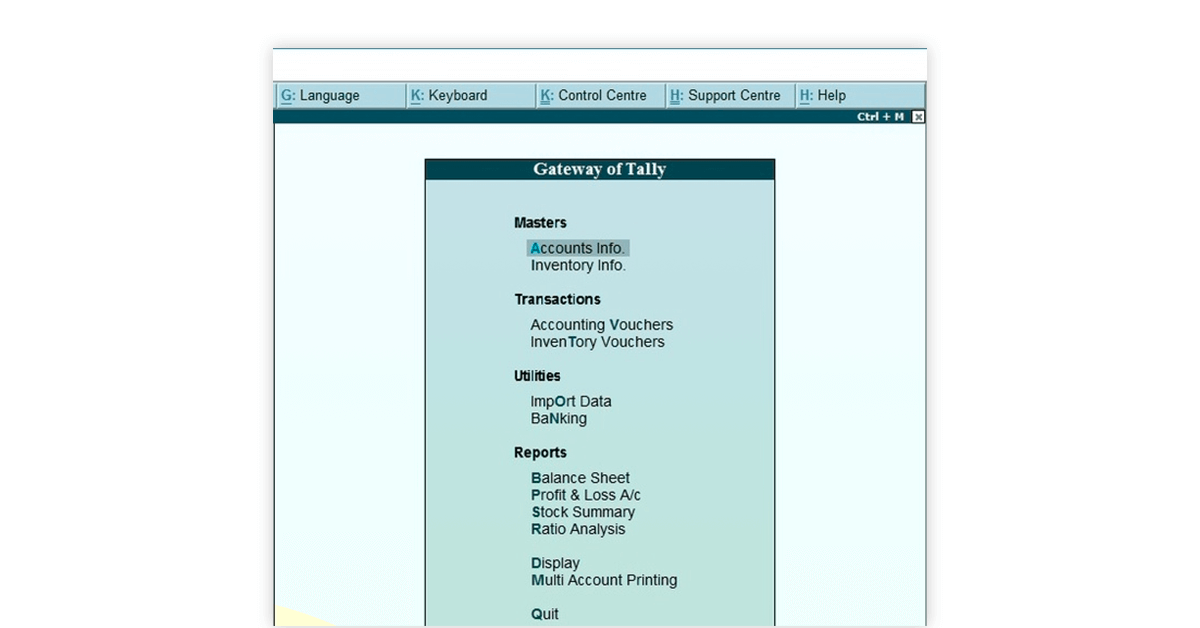Viewport: 1200px width, 628px height.
Task: Open the Stock Summary report
Action: 583,512
